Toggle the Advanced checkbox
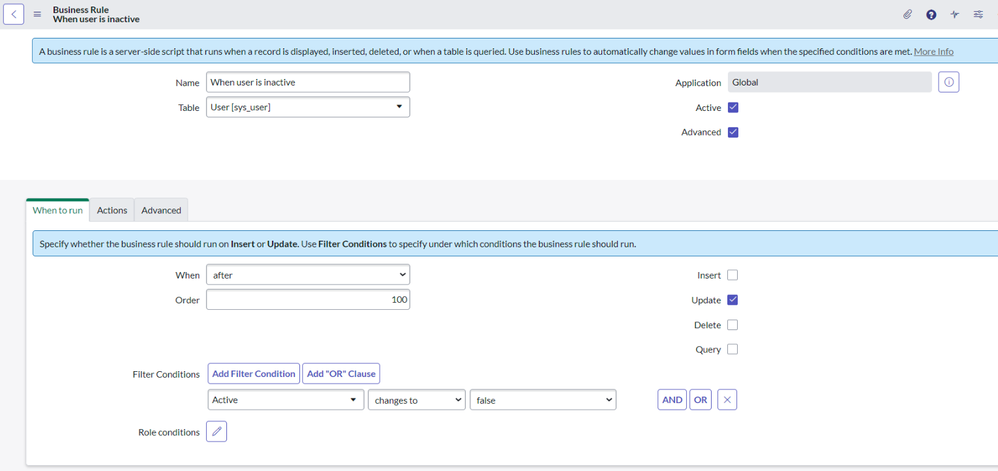The height and width of the screenshot is (471, 998). (x=733, y=132)
